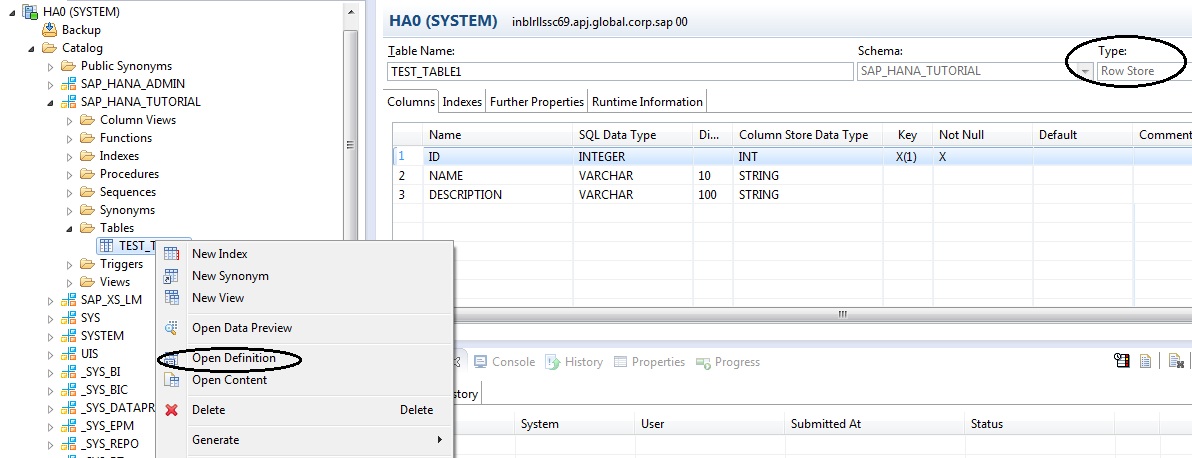The width and height of the screenshot is (1192, 458).
Task: Open the Type dropdown arrow
Action: [x=1086, y=72]
